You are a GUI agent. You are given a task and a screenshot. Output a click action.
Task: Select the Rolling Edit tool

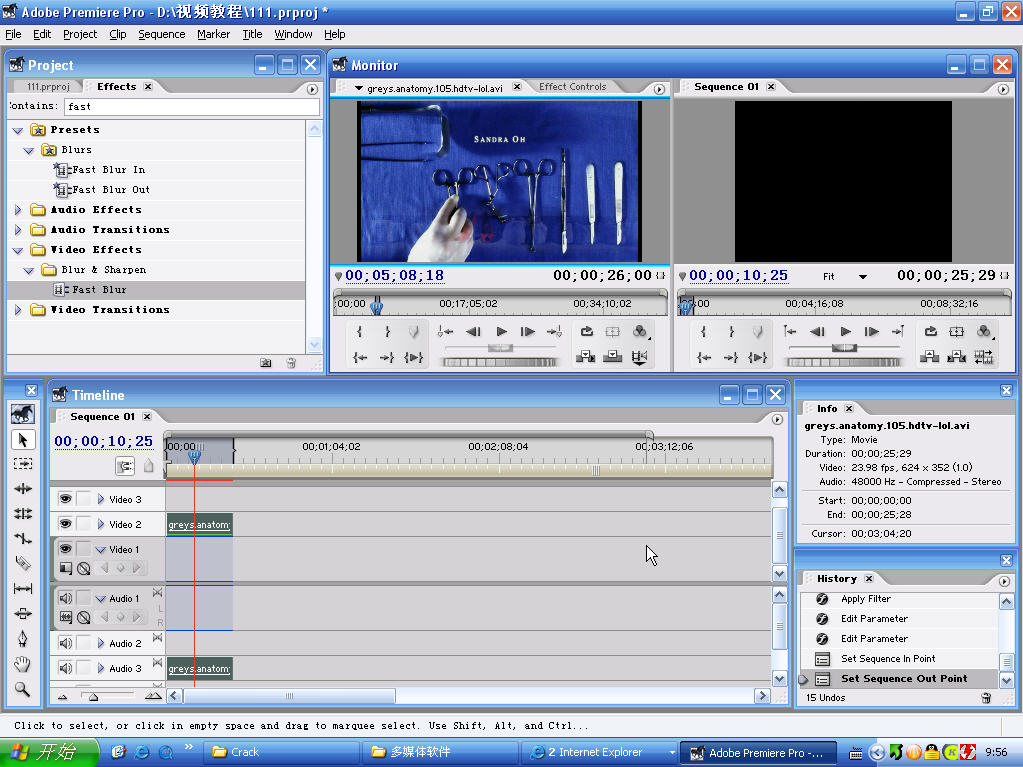23,514
